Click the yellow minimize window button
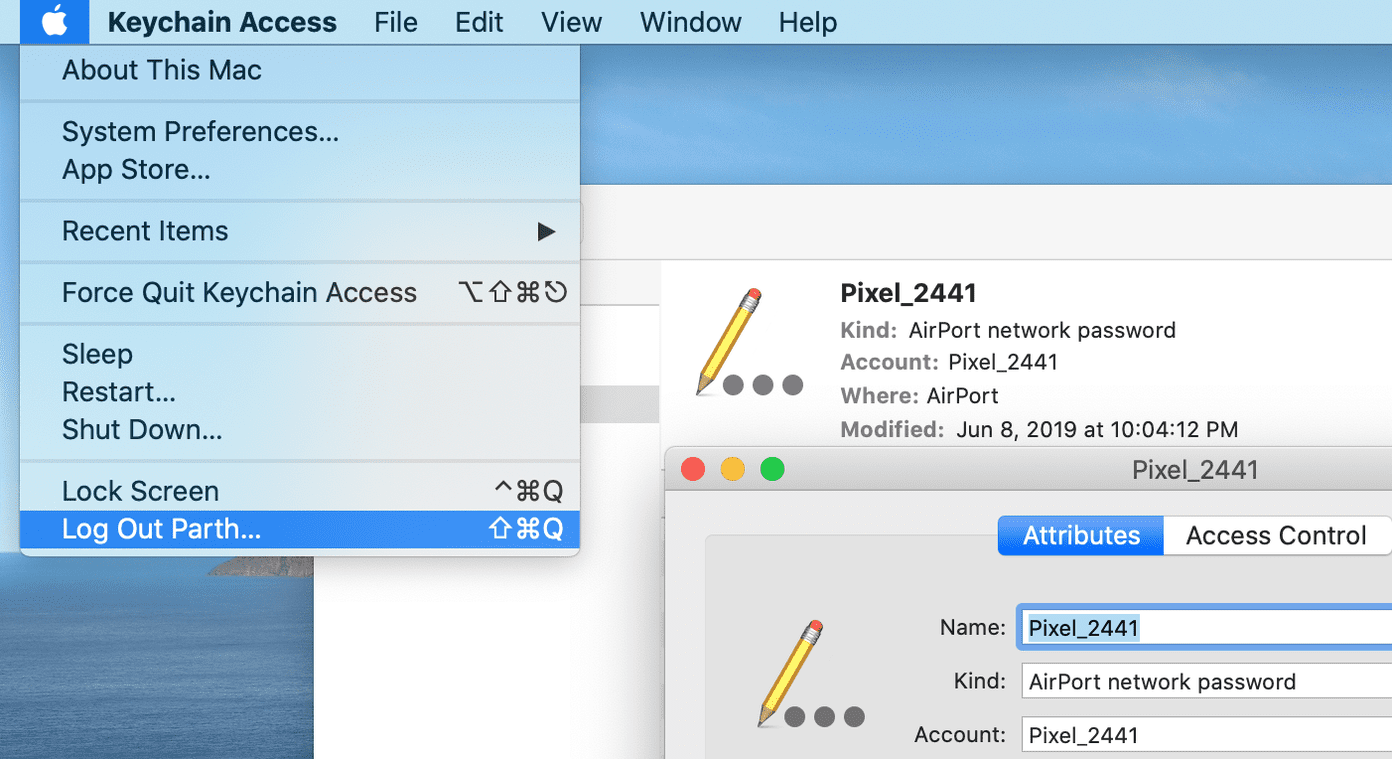The height and width of the screenshot is (759, 1392). coord(733,469)
